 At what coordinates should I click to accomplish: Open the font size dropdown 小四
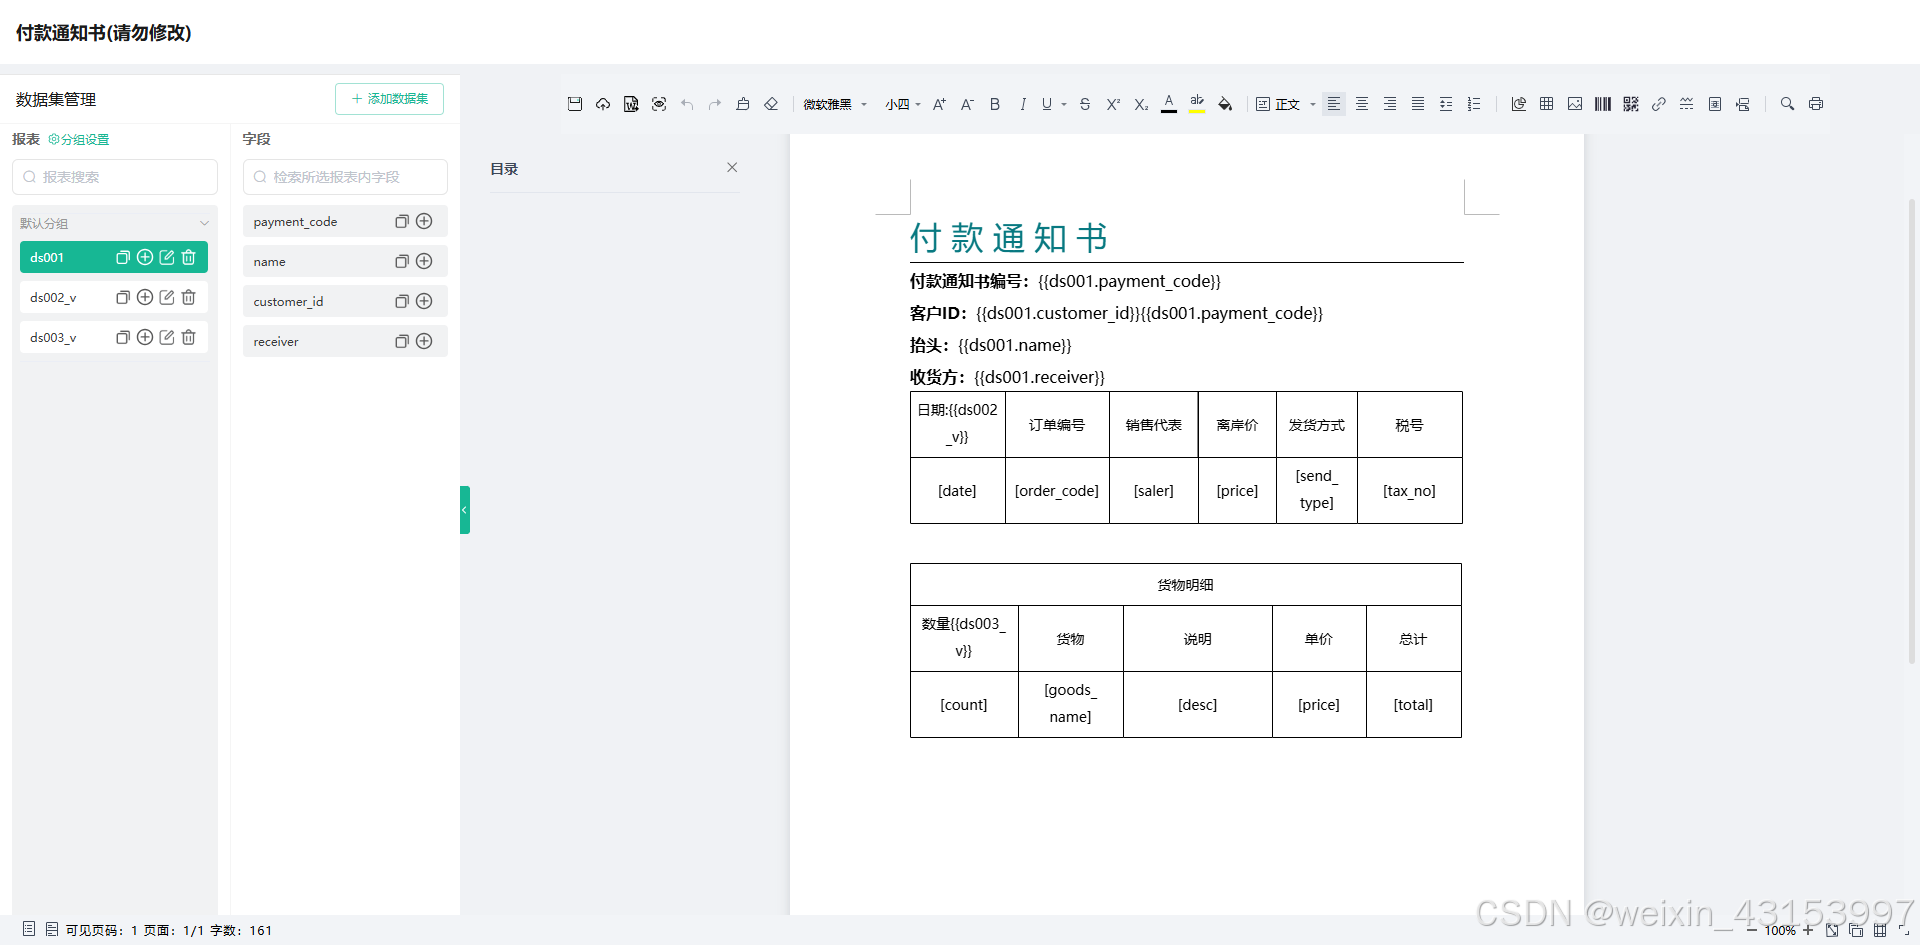pos(902,104)
